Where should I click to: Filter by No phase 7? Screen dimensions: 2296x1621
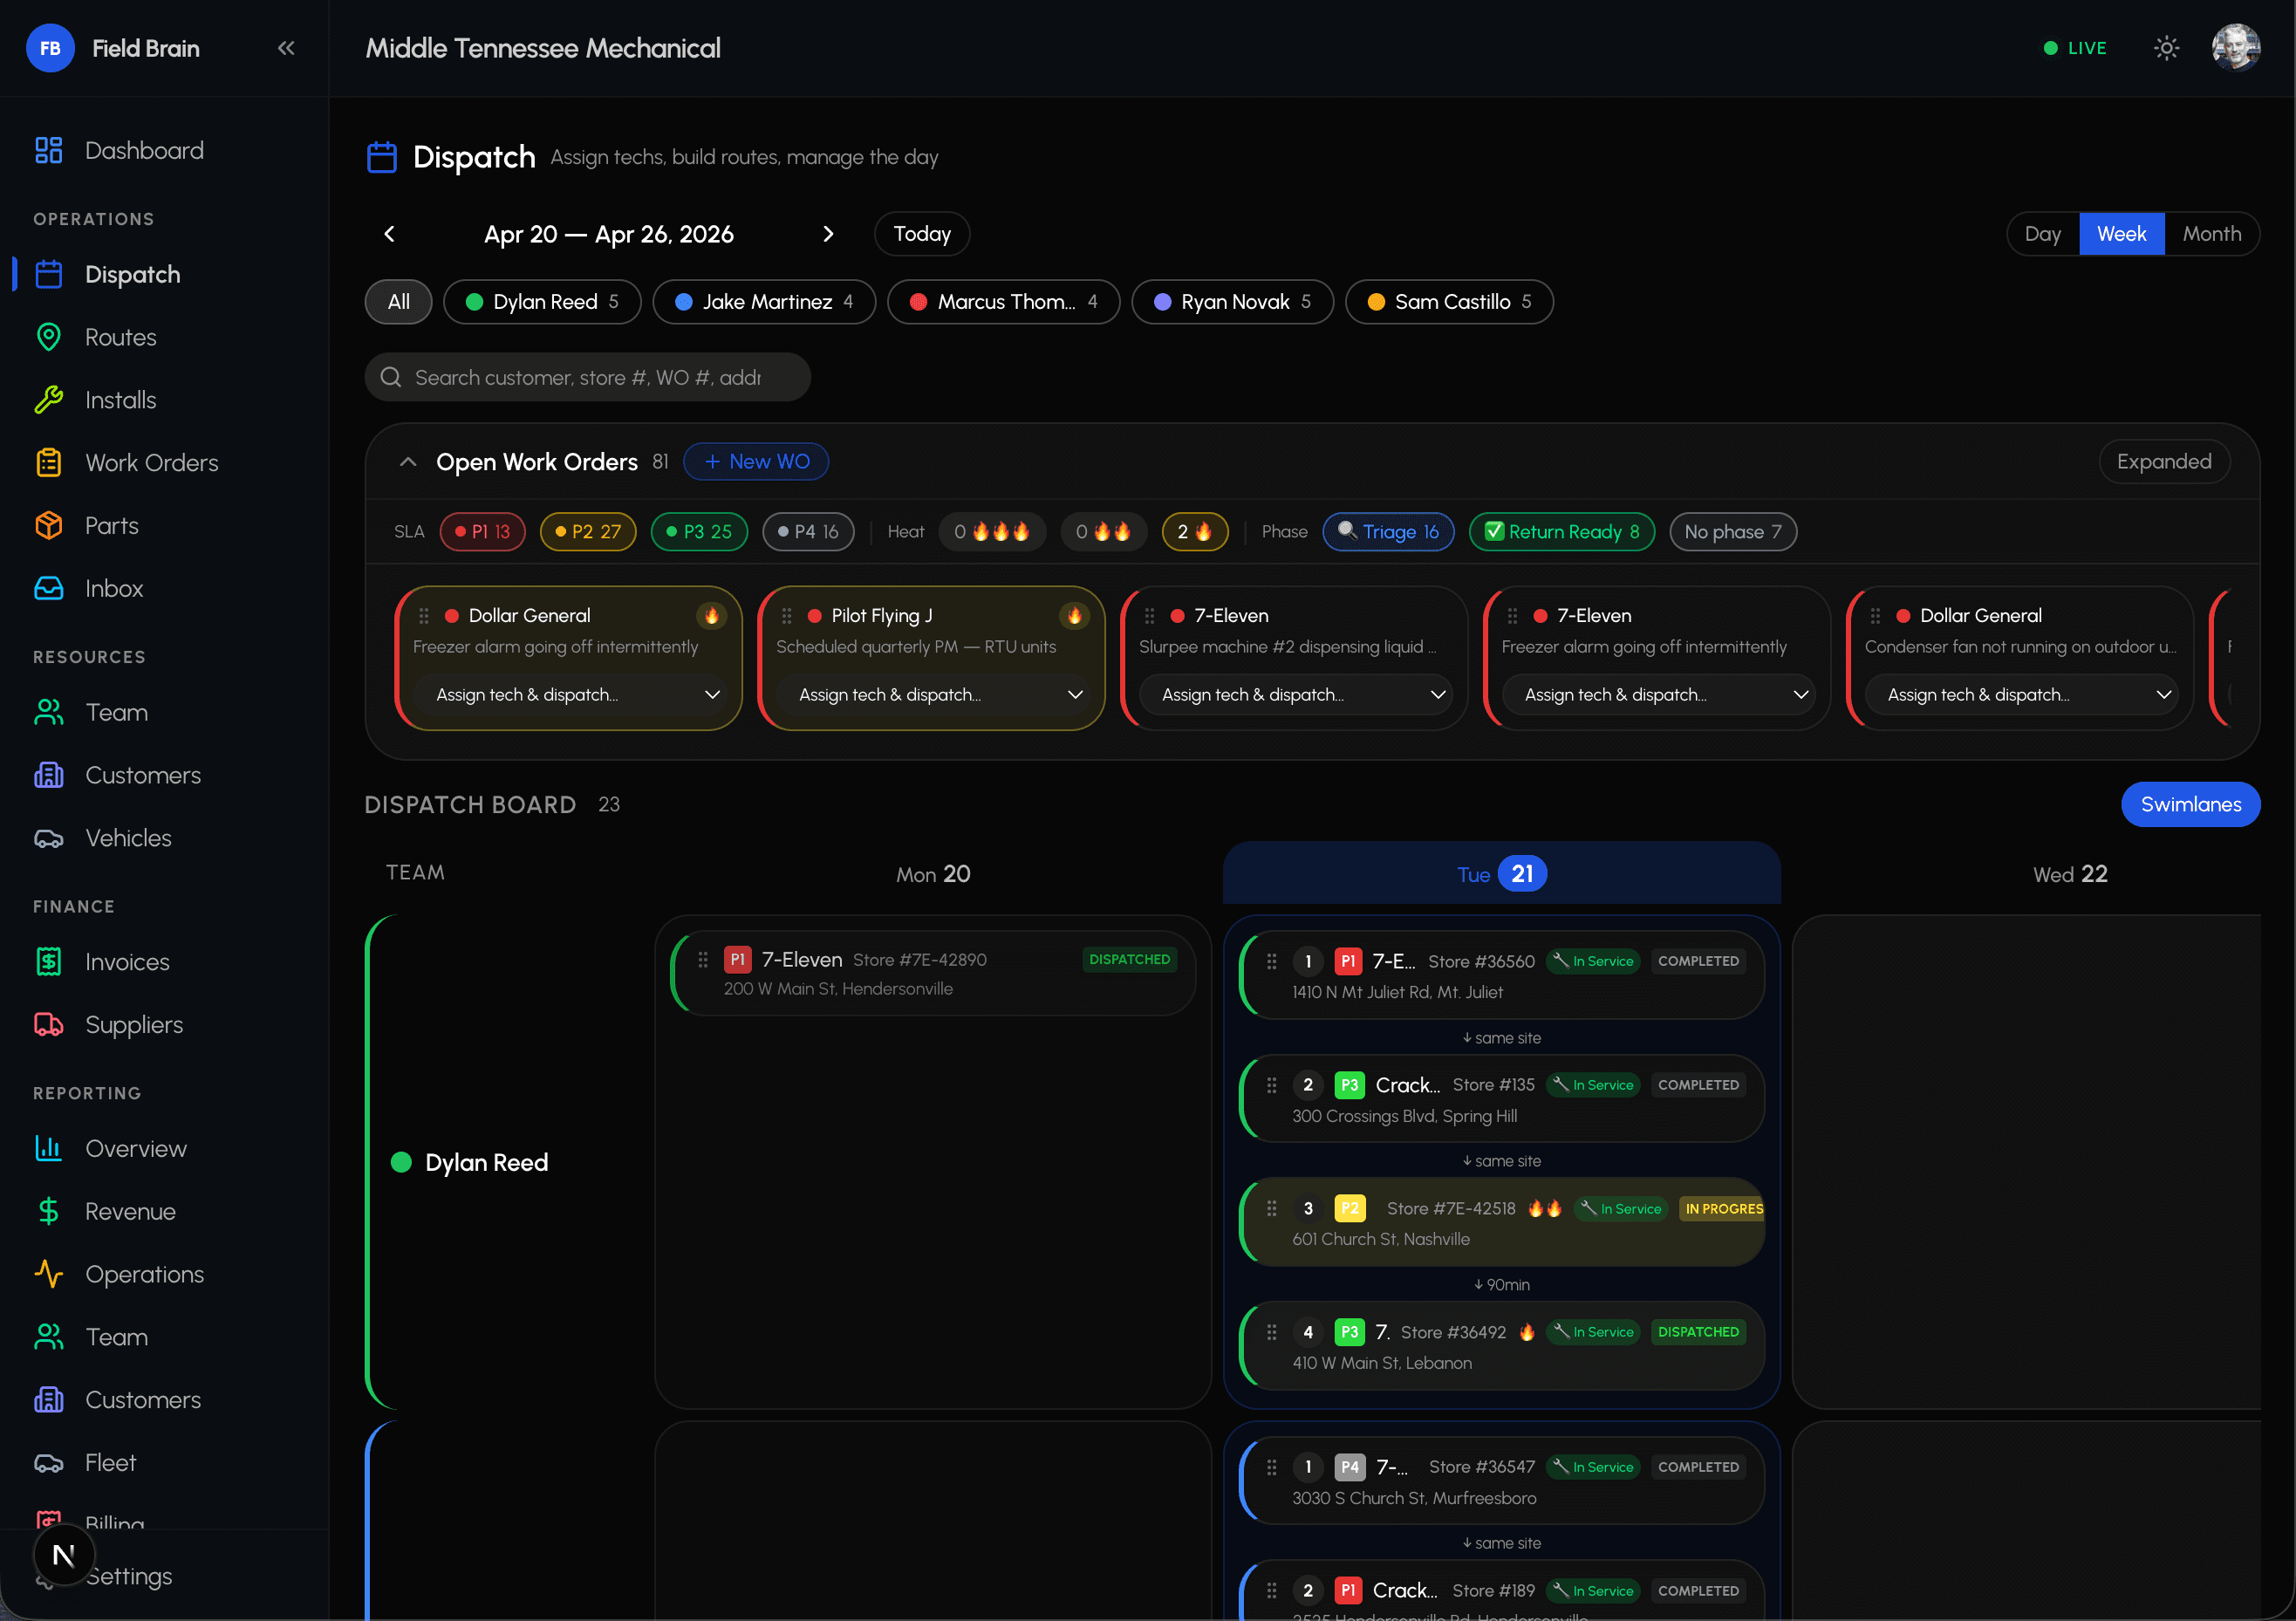(x=1733, y=532)
